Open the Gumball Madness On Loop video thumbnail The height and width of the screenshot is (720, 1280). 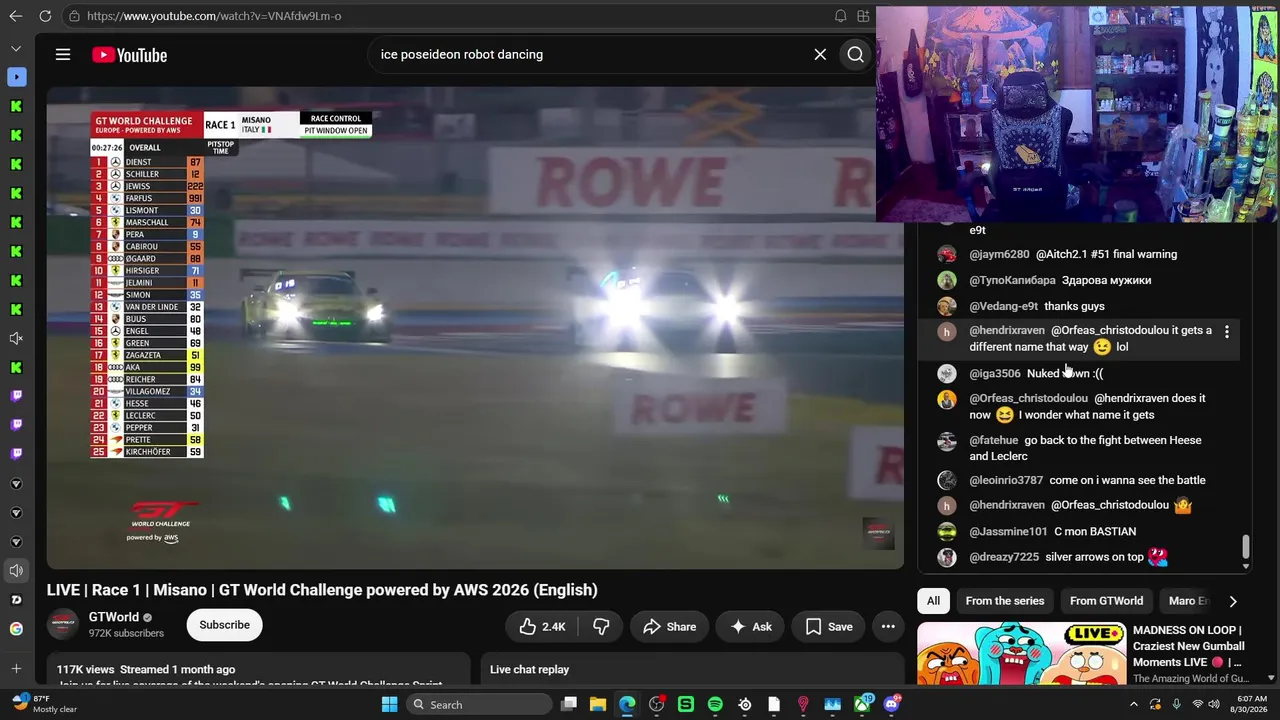1021,653
